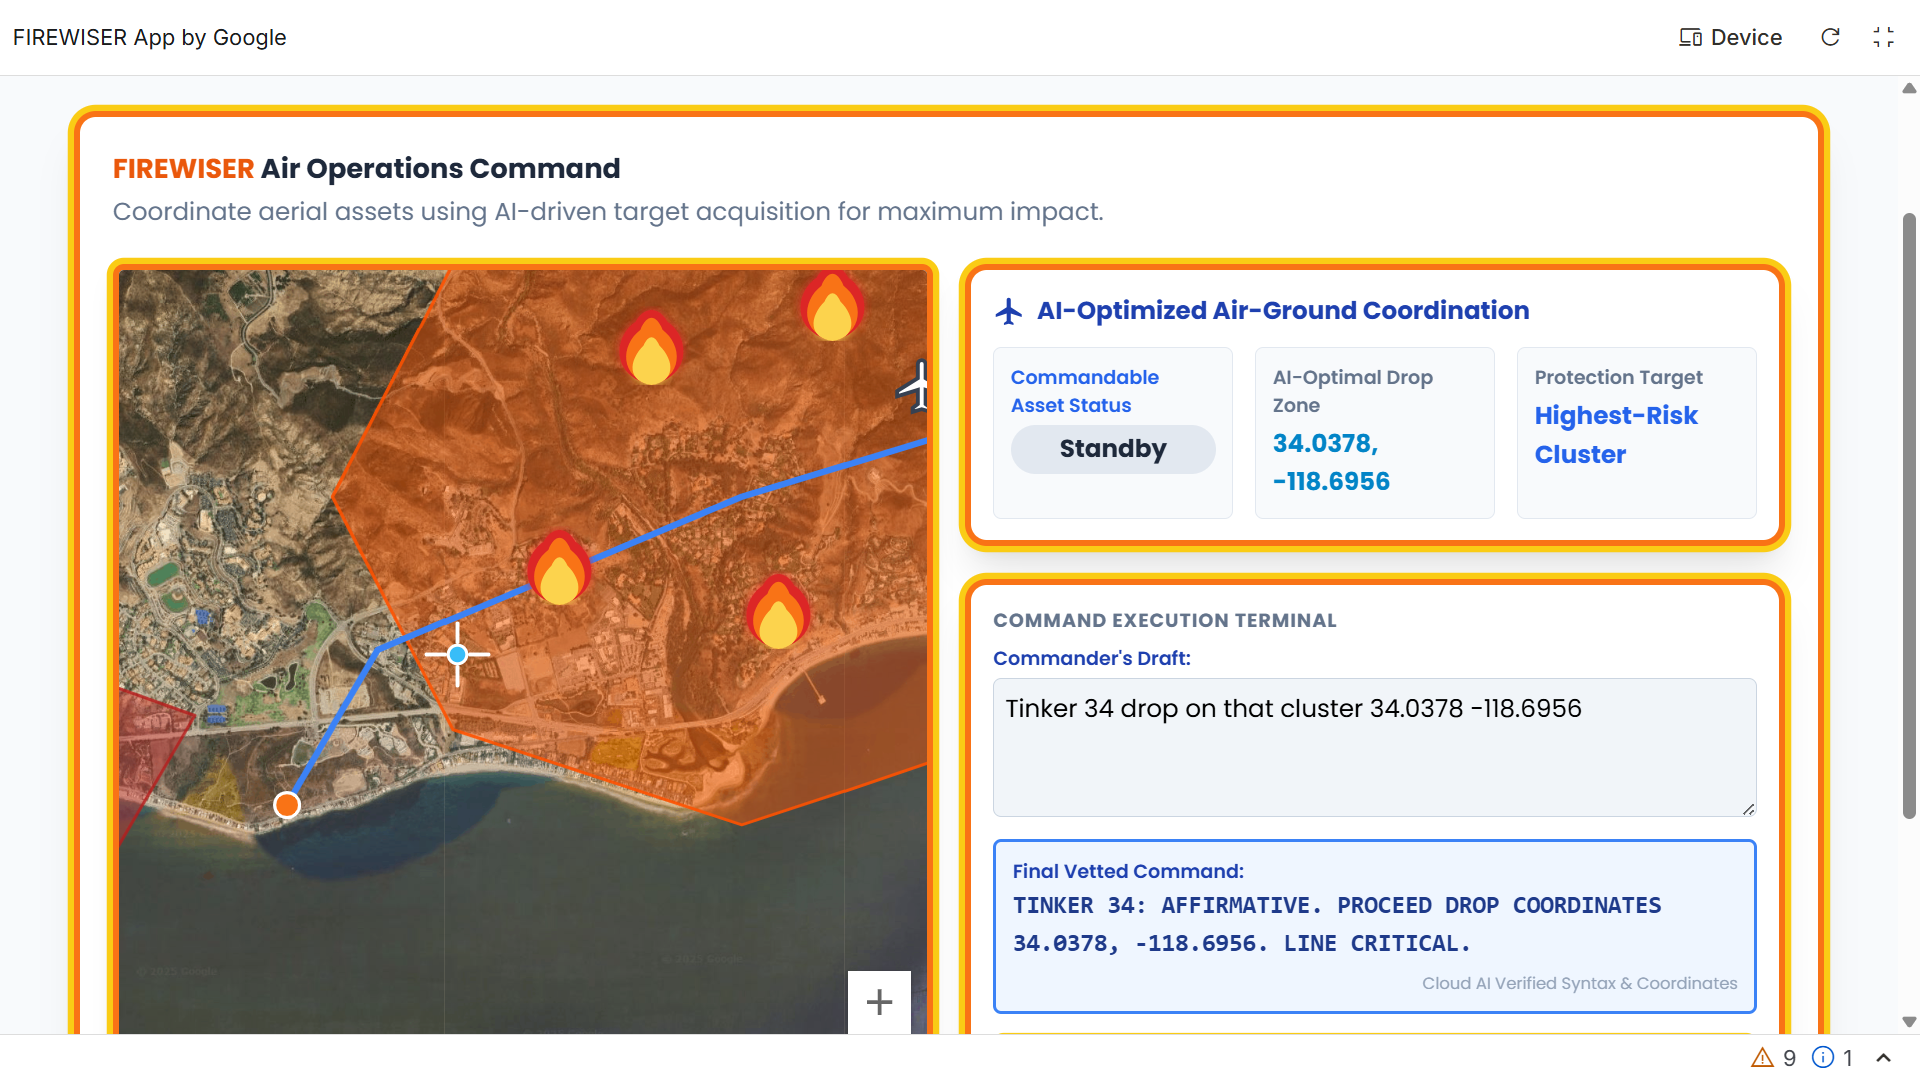
Task: Expand the console panel with chevron arrow
Action: pyautogui.click(x=1883, y=1058)
